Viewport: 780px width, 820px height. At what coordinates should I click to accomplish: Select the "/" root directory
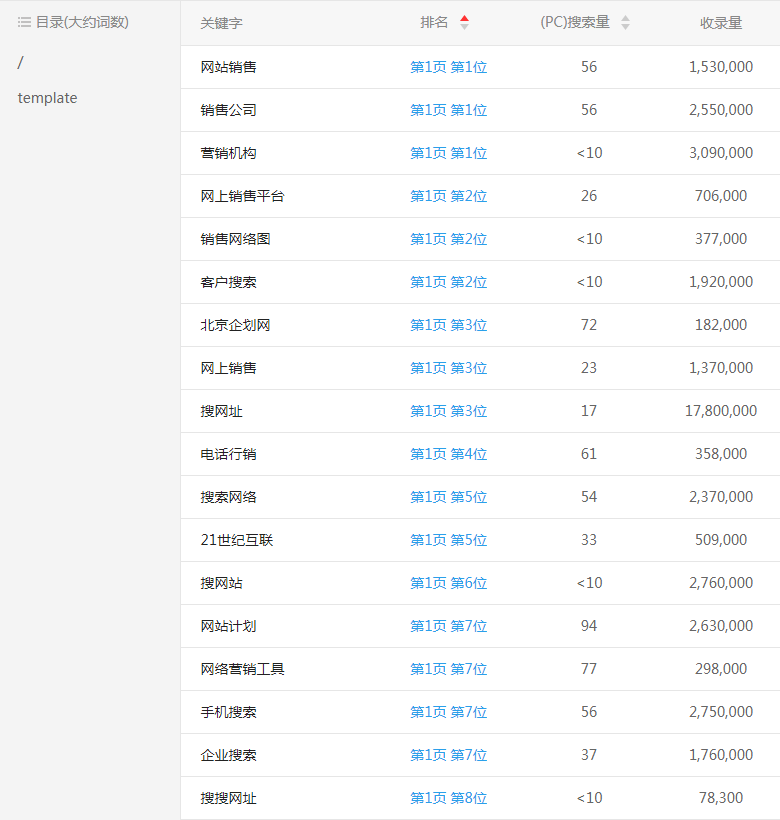point(21,63)
